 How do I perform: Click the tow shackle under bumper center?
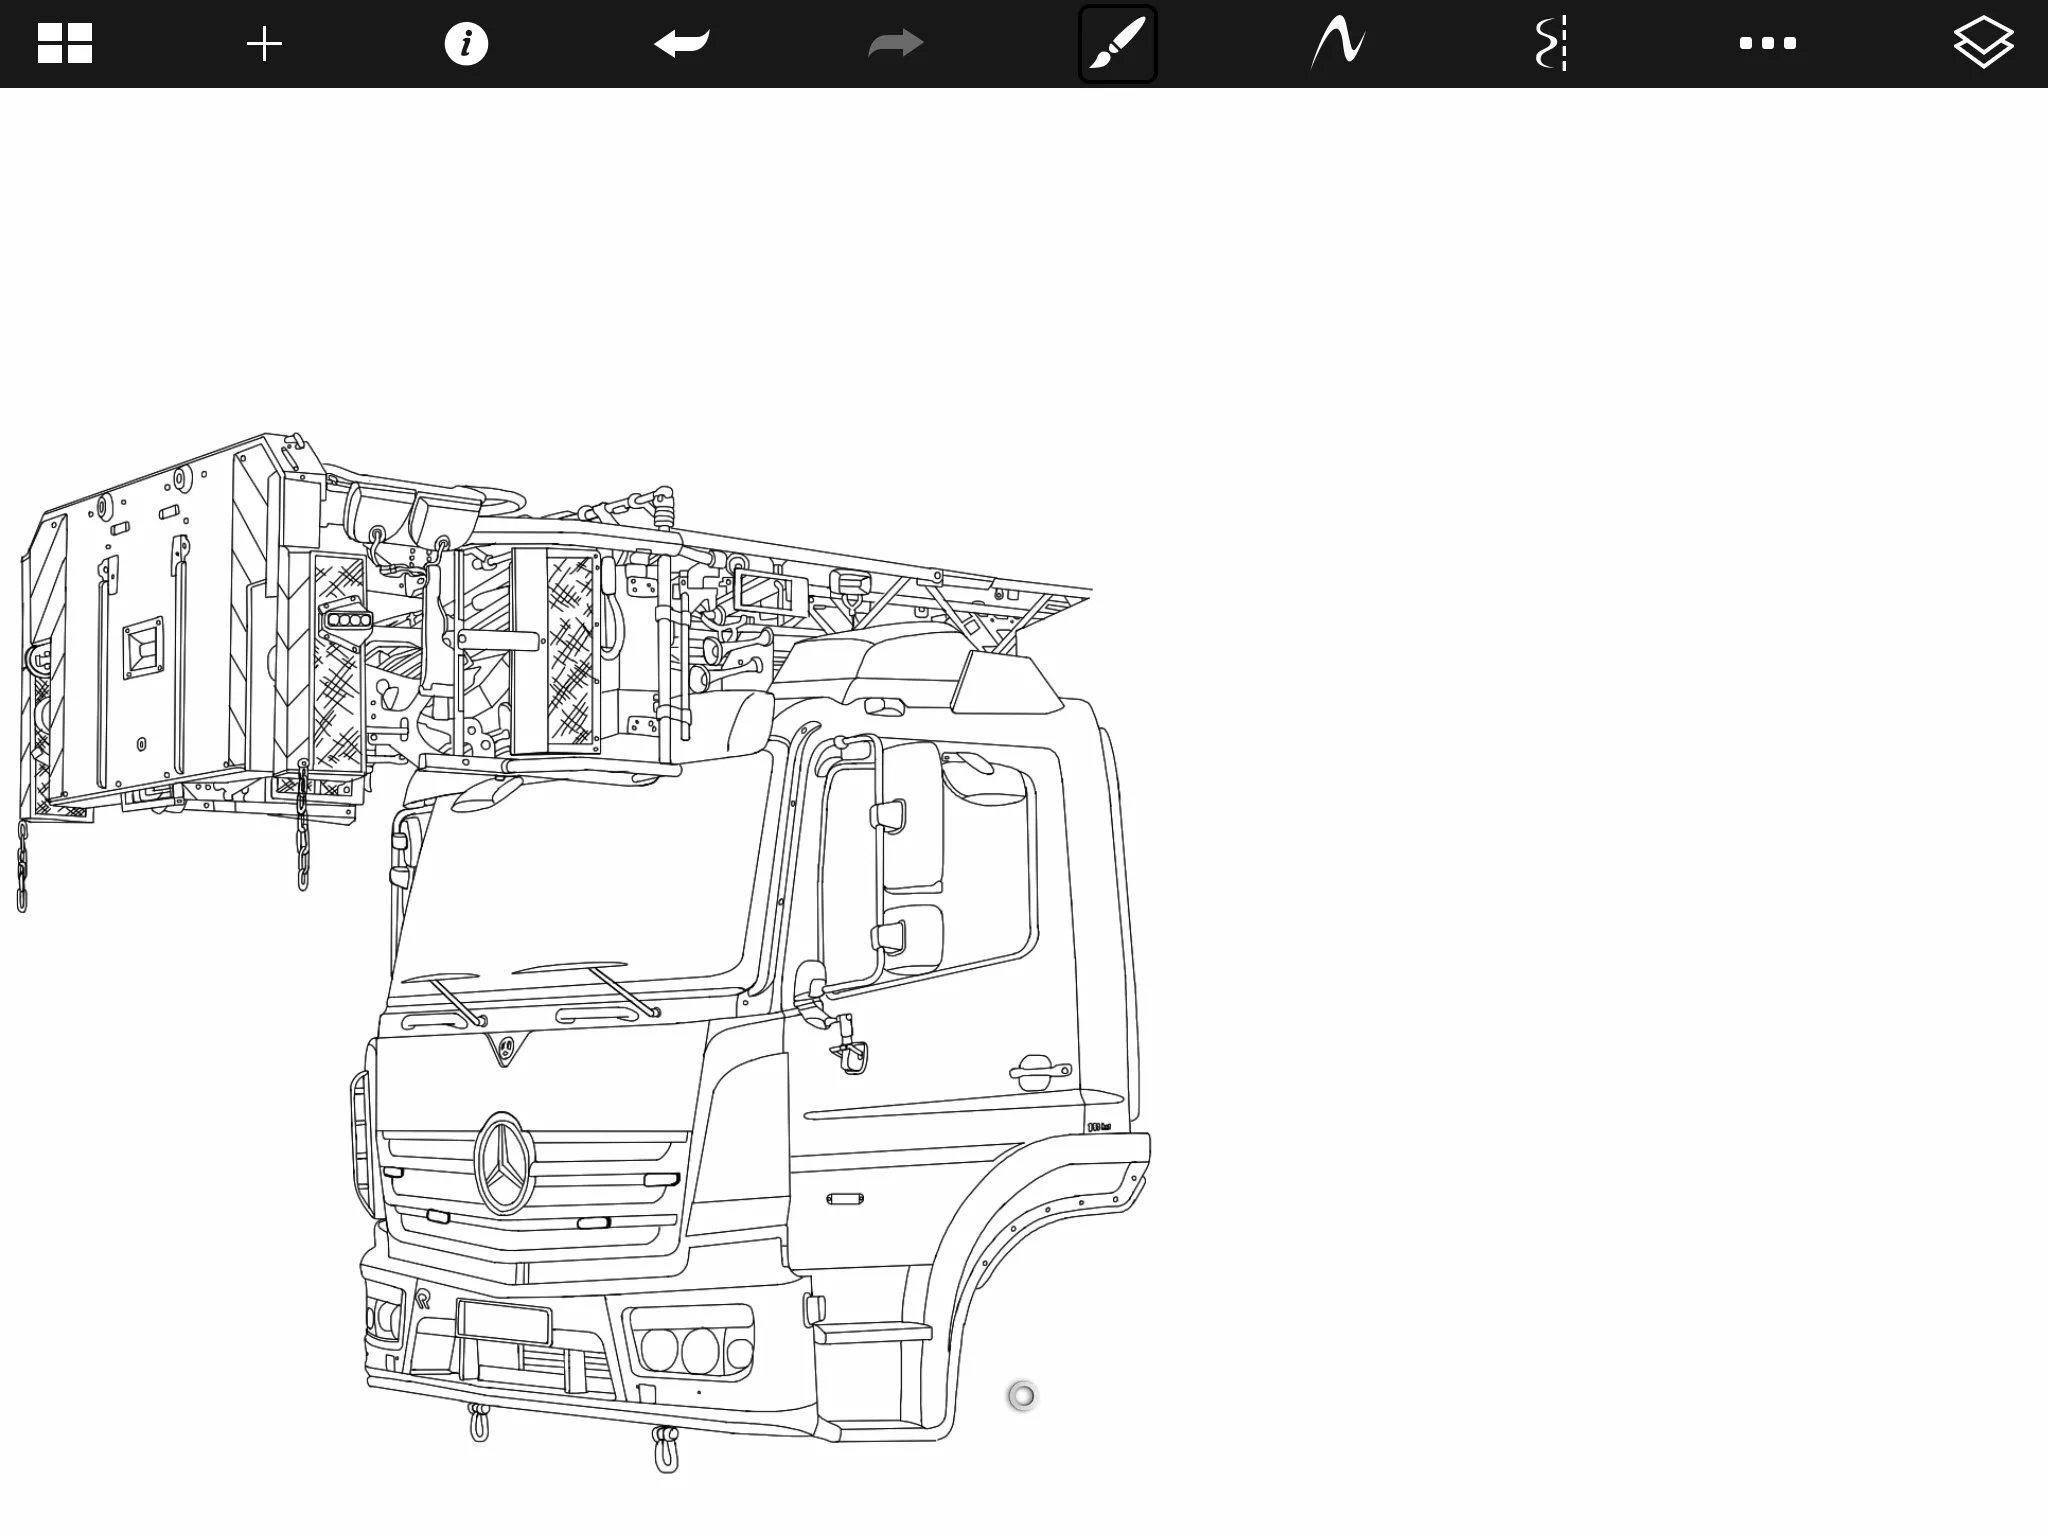666,1450
